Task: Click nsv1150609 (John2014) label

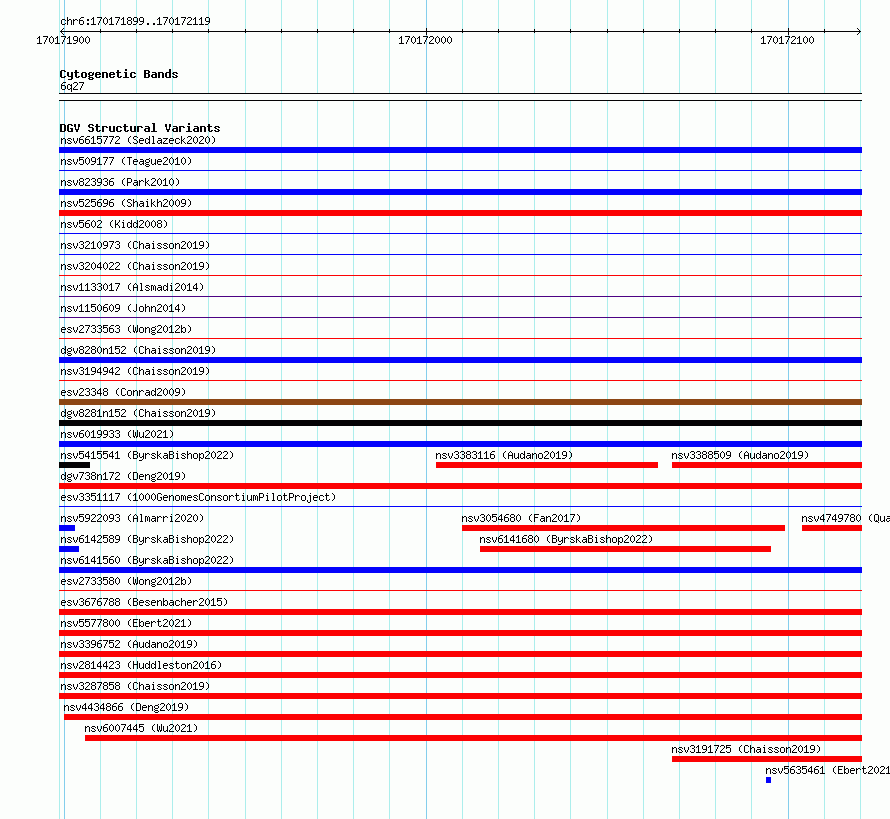Action: (x=123, y=308)
